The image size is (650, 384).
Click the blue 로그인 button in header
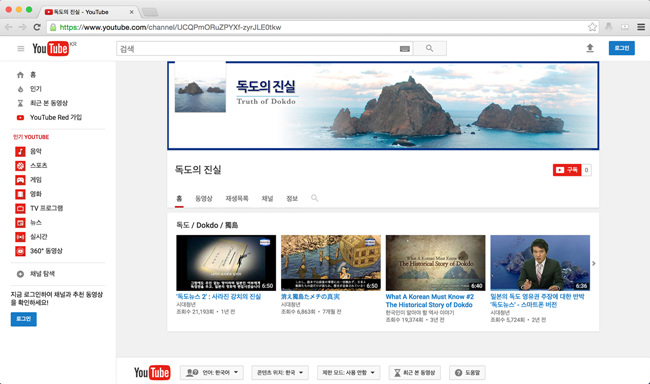pyautogui.click(x=621, y=48)
